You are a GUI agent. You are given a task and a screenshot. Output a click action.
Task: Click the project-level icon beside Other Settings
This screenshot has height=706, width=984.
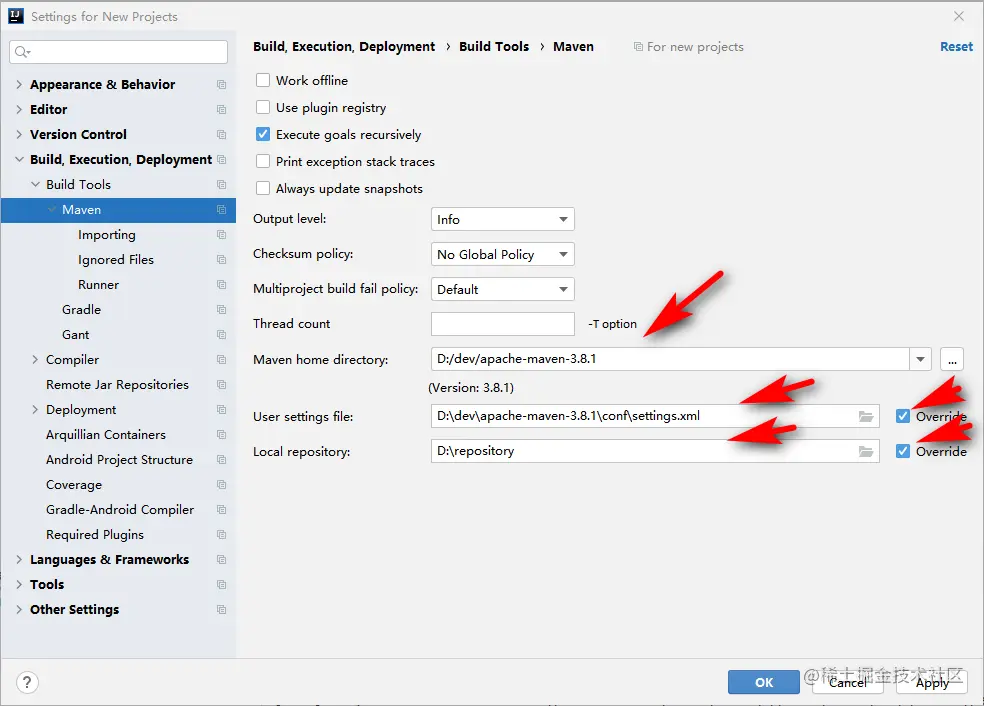222,609
